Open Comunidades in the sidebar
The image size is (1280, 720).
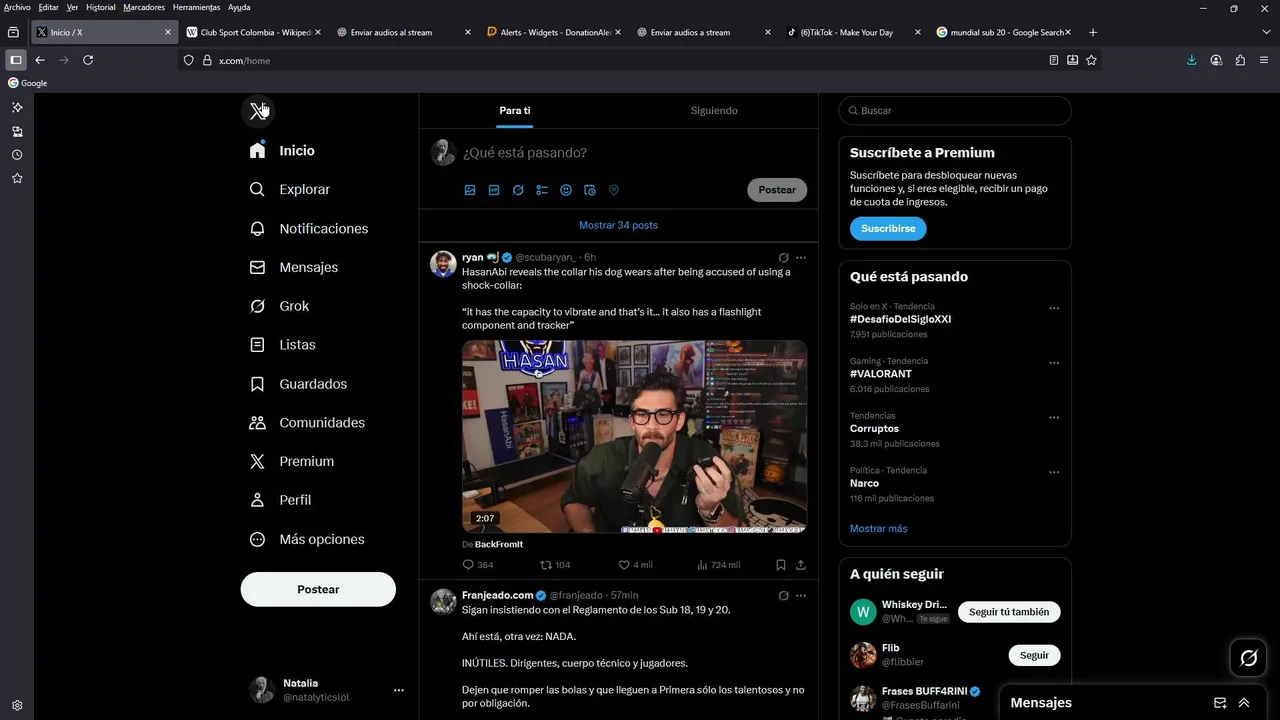[x=307, y=422]
